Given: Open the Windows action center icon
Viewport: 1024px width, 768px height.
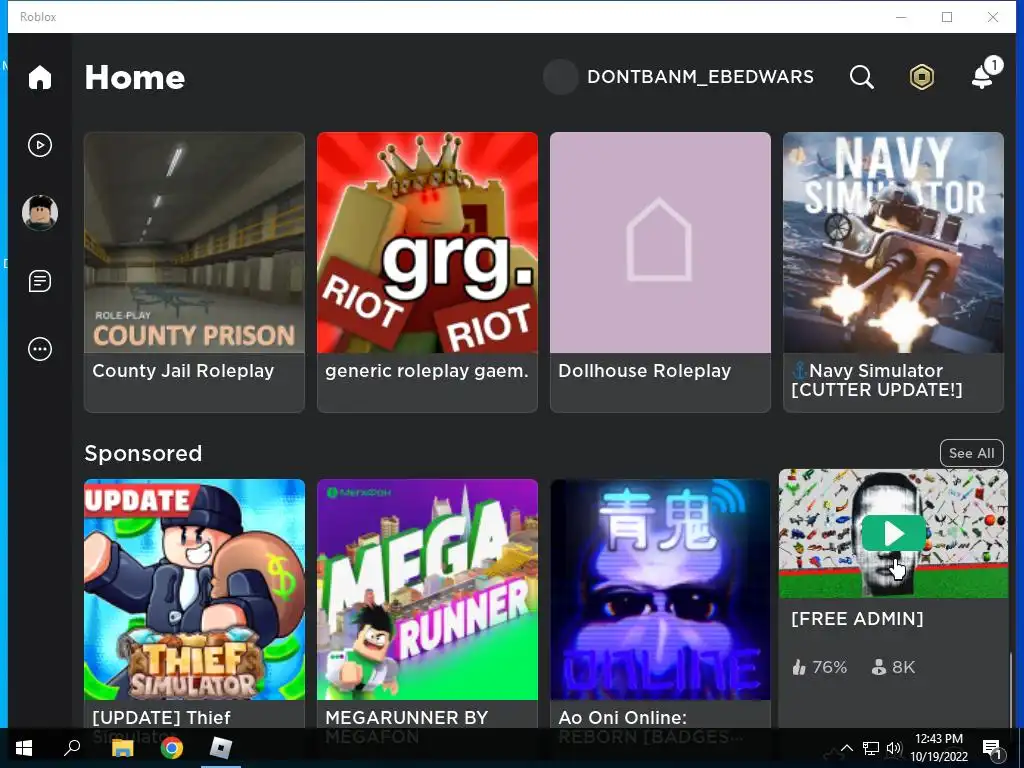Looking at the screenshot, I should tap(993, 748).
